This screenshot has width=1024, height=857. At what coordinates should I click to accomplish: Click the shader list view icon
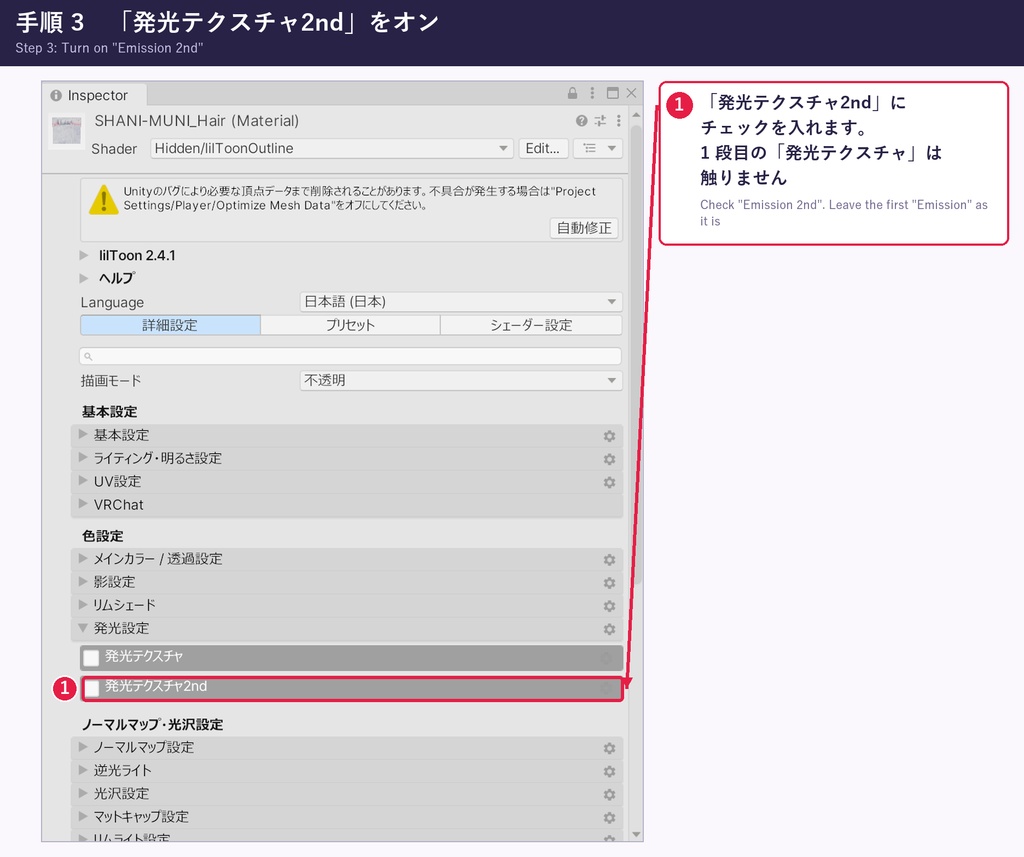590,148
